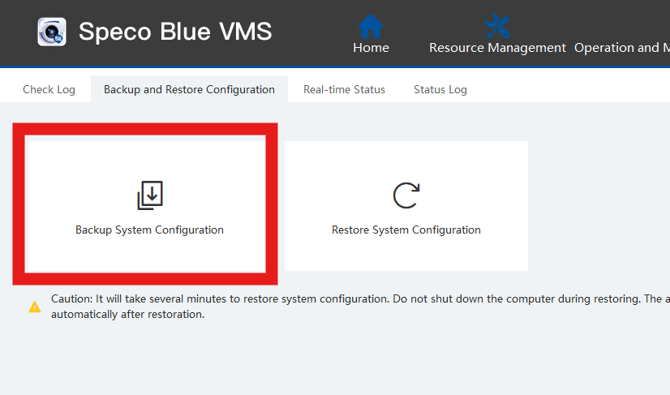Open the Resource Management menu label
The height and width of the screenshot is (395, 670).
[497, 48]
